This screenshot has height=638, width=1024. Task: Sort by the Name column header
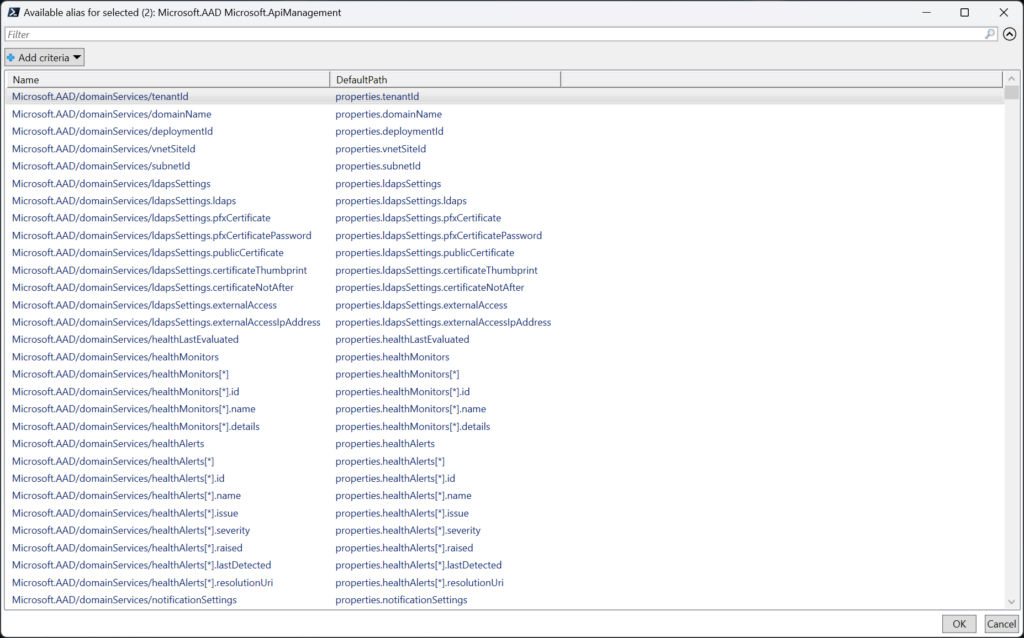168,80
